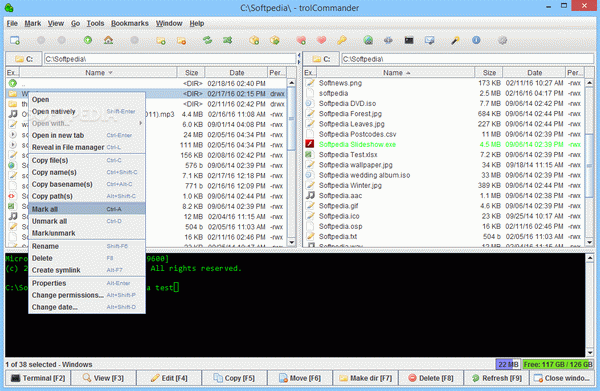
Task: Open the Mark menu
Action: [x=33, y=23]
